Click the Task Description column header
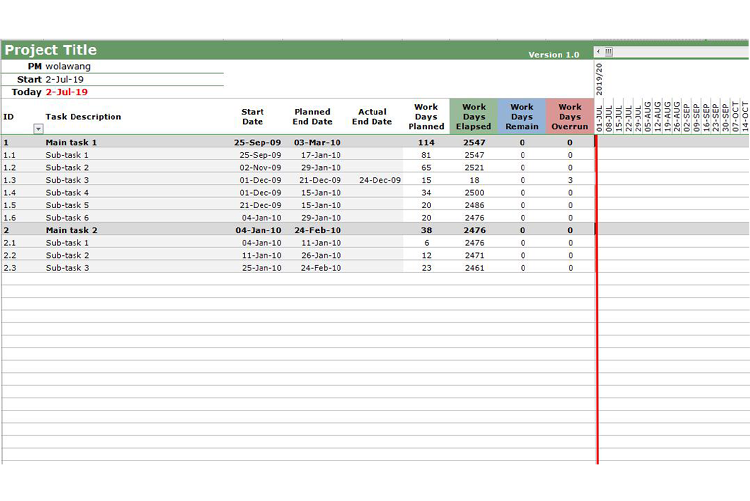Image resolution: width=750 pixels, height=501 pixels. [x=83, y=117]
